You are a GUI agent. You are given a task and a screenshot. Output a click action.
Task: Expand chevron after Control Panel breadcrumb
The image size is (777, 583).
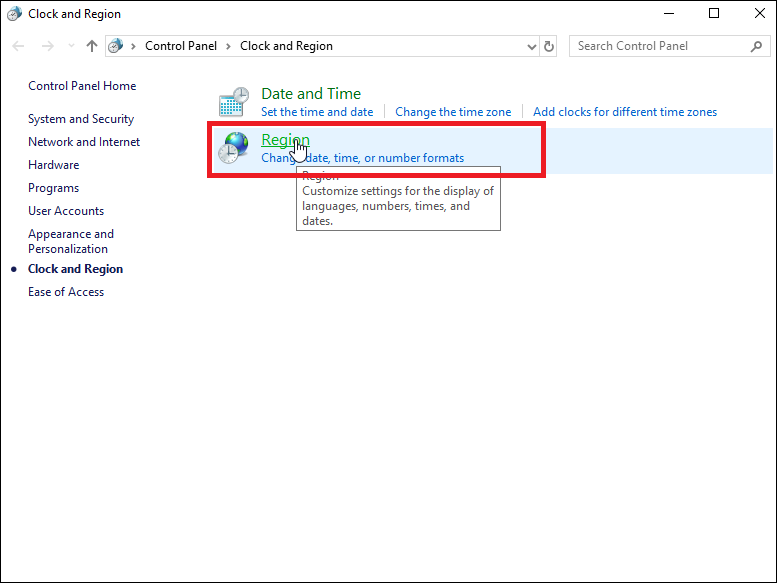[228, 47]
